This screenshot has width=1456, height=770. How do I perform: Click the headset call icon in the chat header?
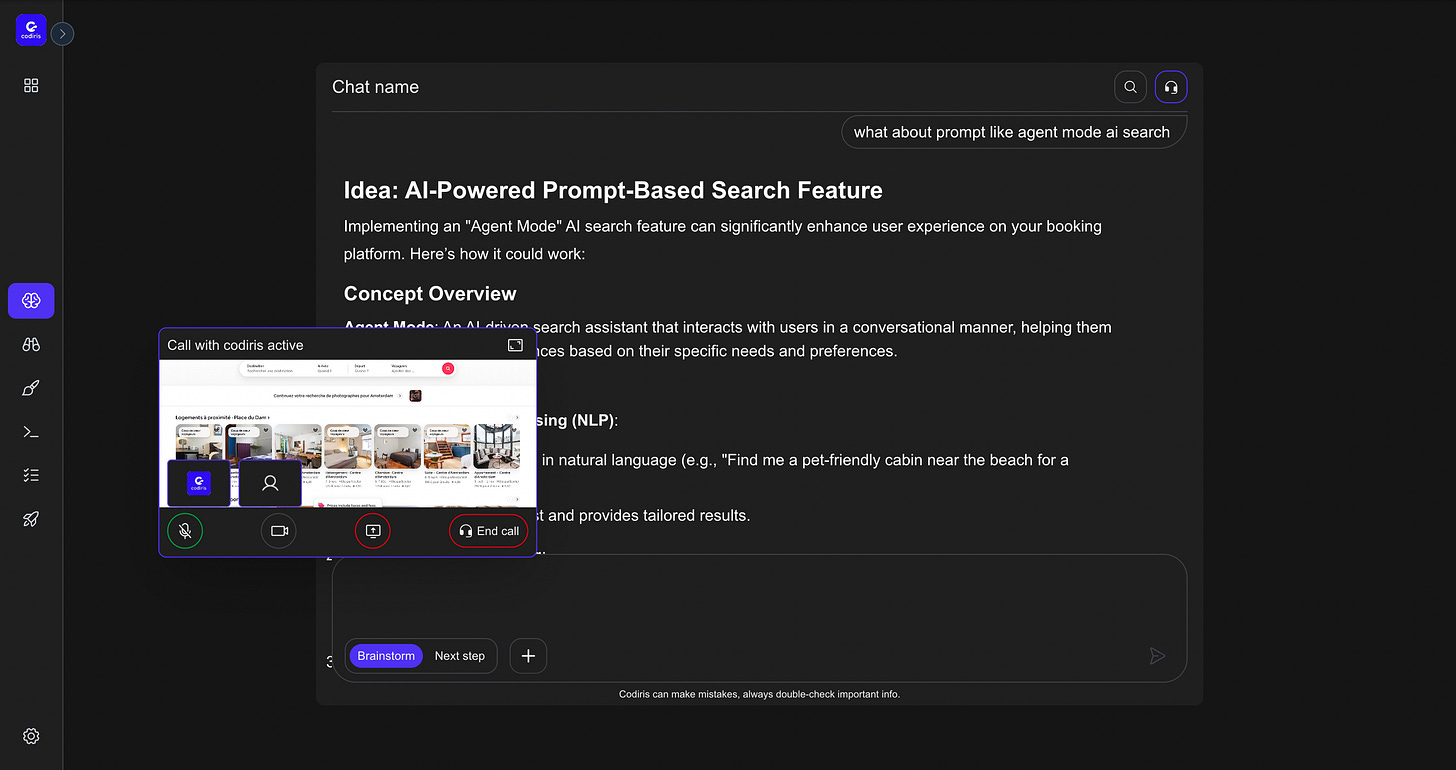pyautogui.click(x=1171, y=87)
